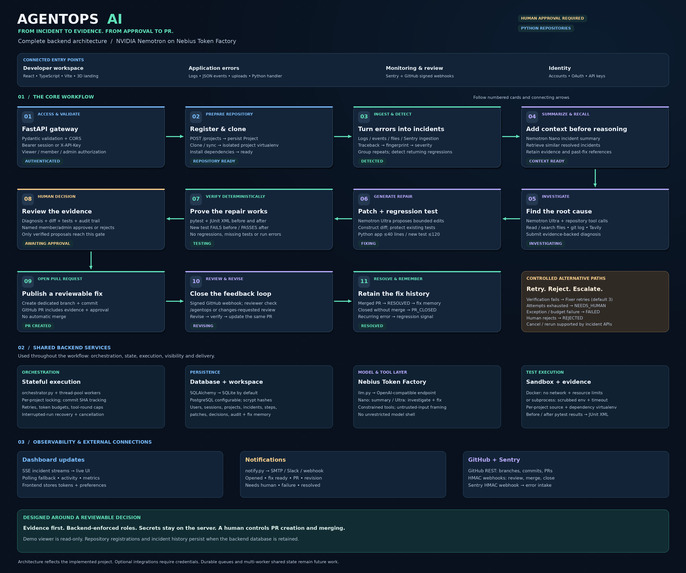Screen dimensions: 686x573
Task: Open the Turn errors into incidents title
Action: coord(401,129)
